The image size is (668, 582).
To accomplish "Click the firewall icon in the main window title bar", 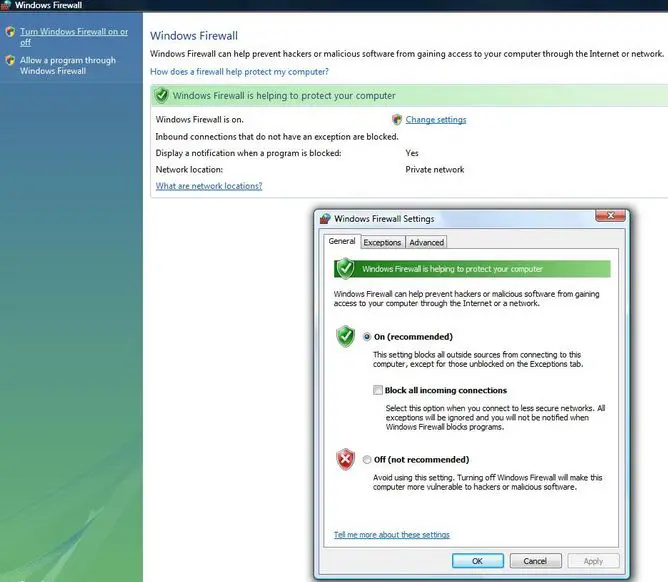I will click(6, 5).
